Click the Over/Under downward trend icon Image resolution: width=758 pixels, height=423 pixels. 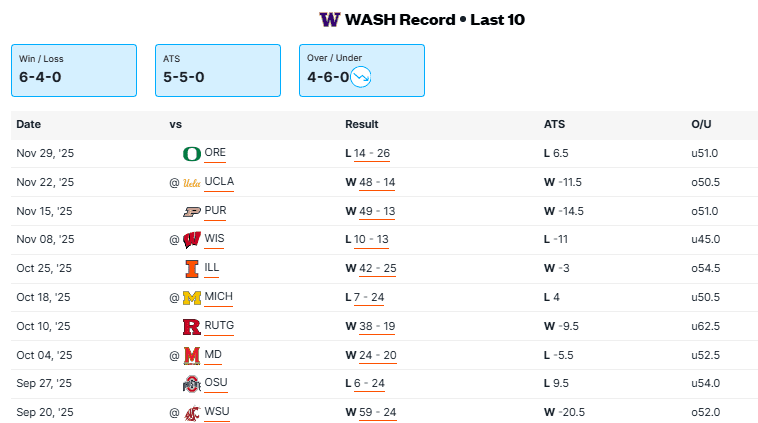pyautogui.click(x=361, y=76)
